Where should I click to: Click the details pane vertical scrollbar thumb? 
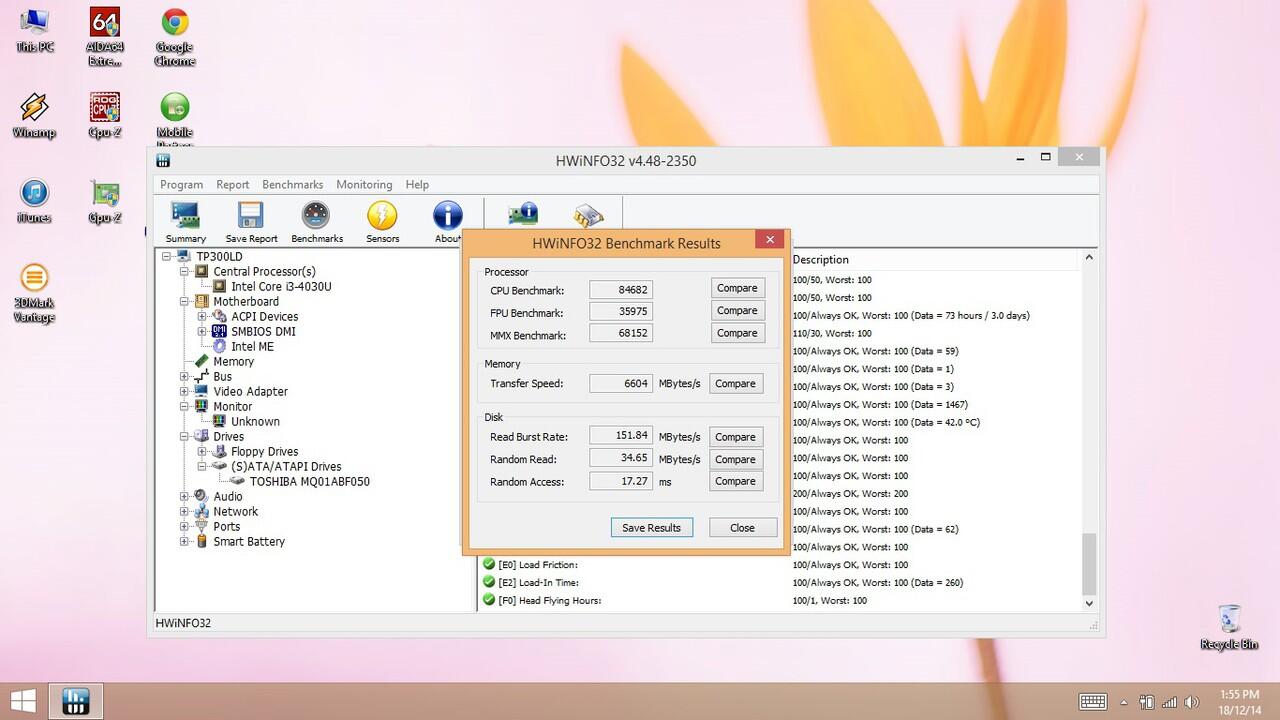tap(1089, 564)
